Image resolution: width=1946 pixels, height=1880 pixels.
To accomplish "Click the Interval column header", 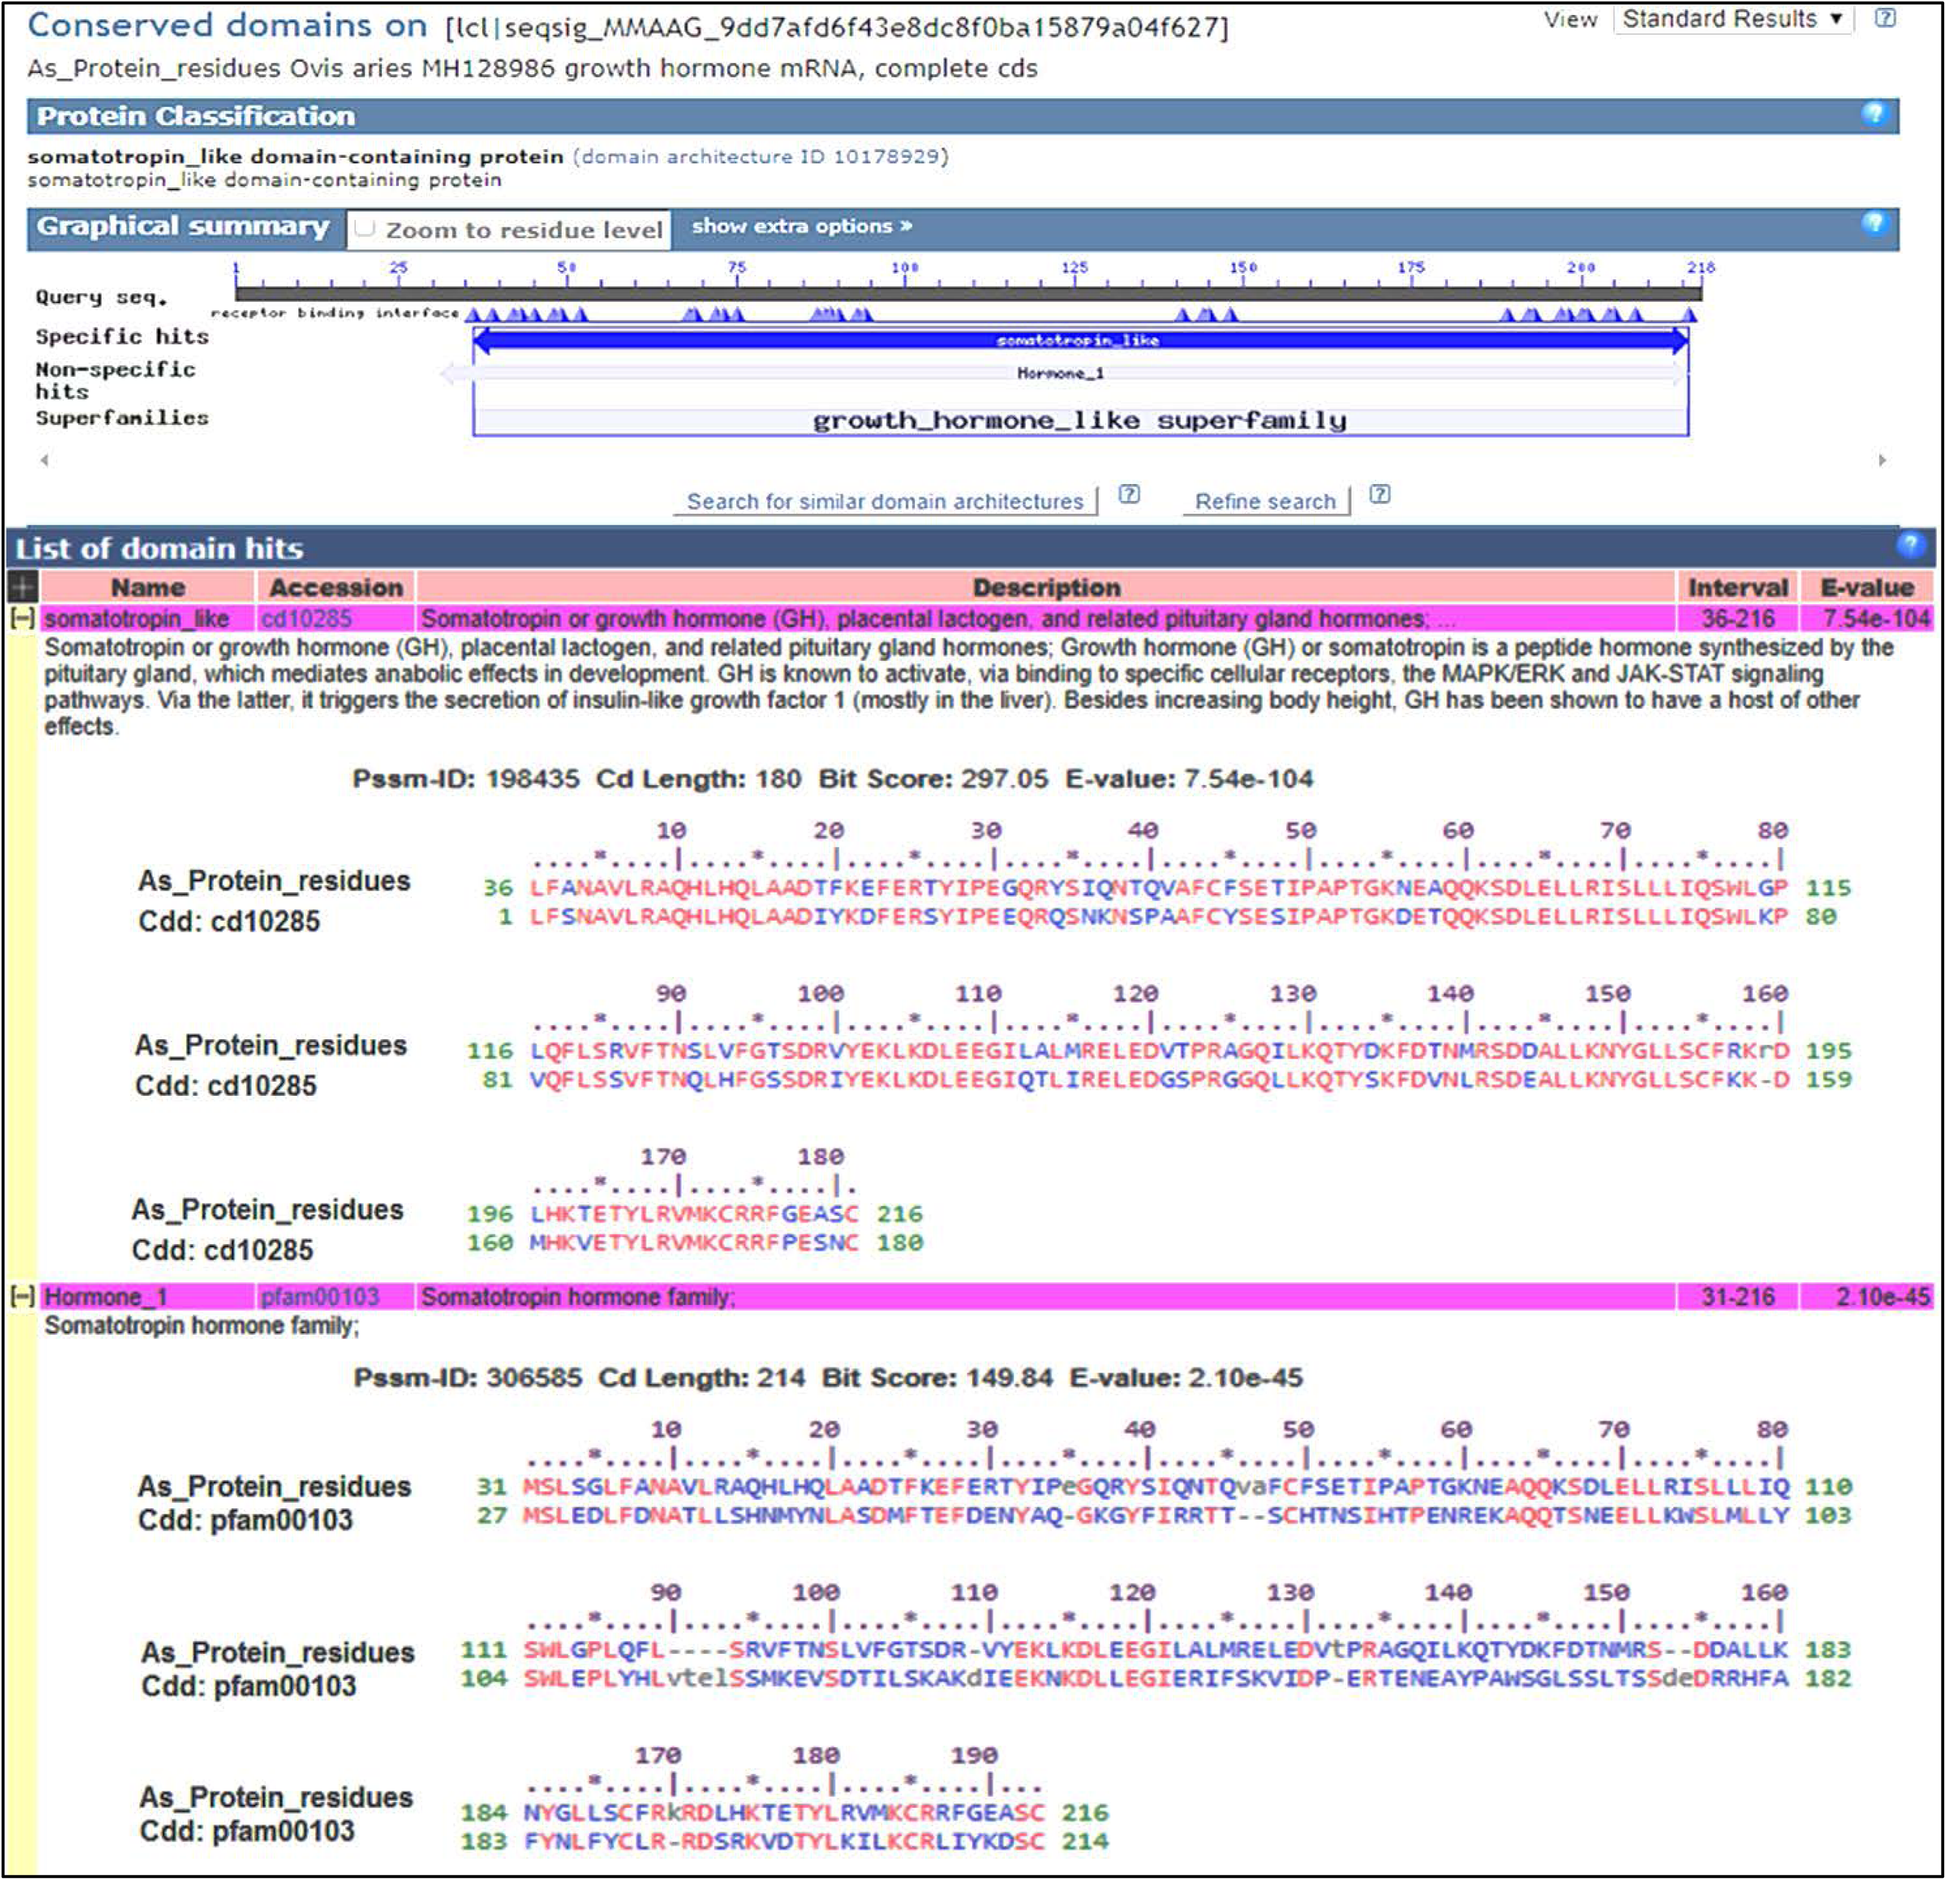I will tap(1737, 587).
